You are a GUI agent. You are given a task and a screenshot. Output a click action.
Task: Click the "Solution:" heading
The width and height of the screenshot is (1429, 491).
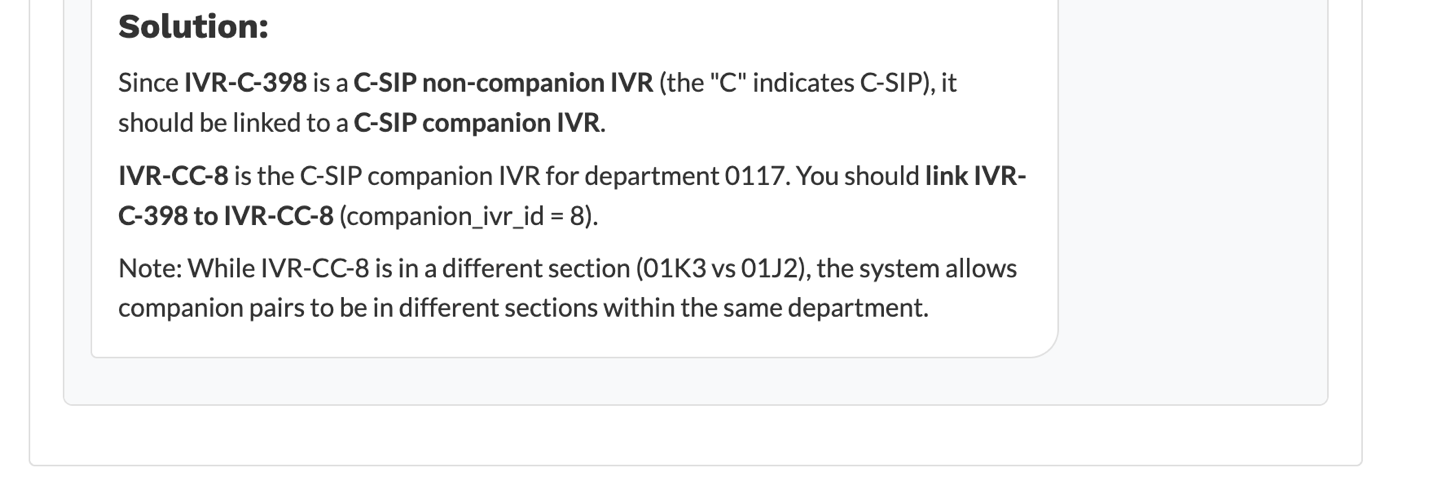(193, 27)
